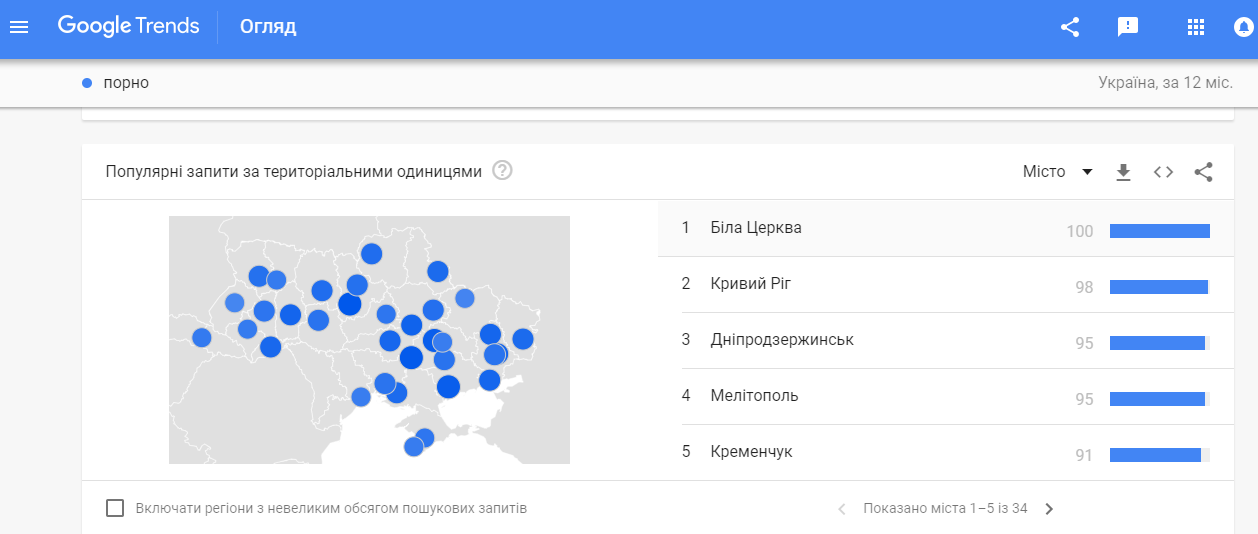1258x534 pixels.
Task: Open the hamburger main menu
Action: [x=19, y=27]
